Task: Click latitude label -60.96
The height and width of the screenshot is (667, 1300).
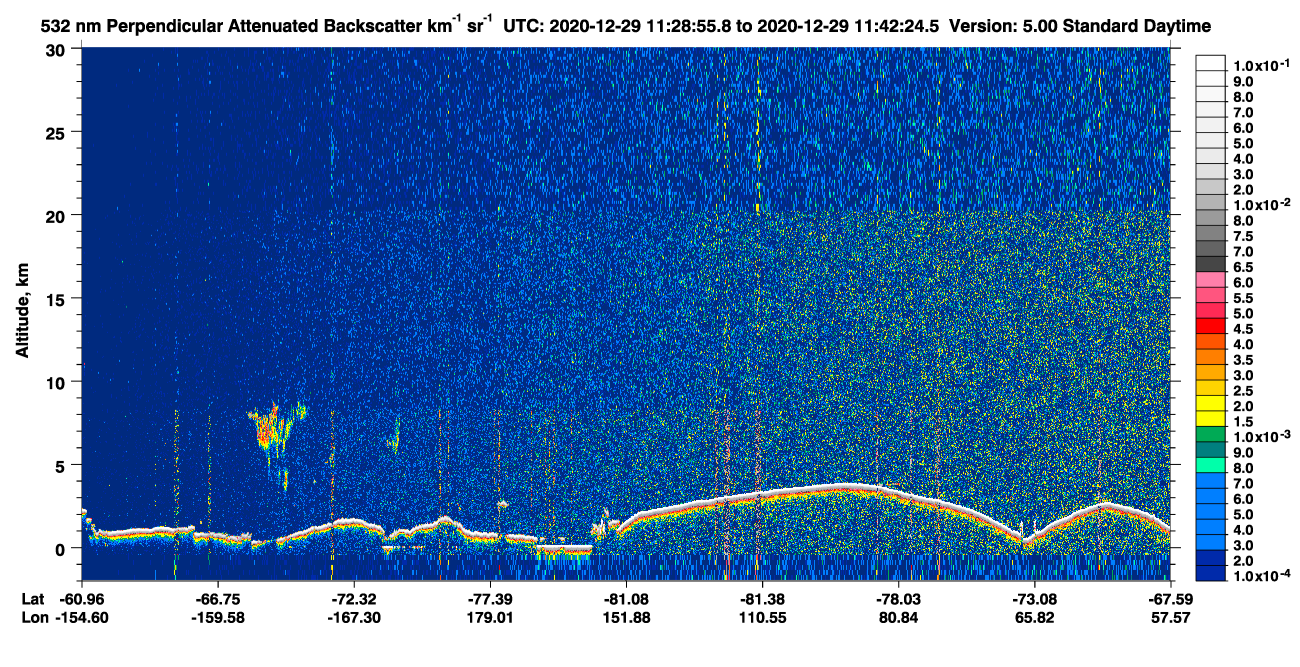Action: coord(82,598)
